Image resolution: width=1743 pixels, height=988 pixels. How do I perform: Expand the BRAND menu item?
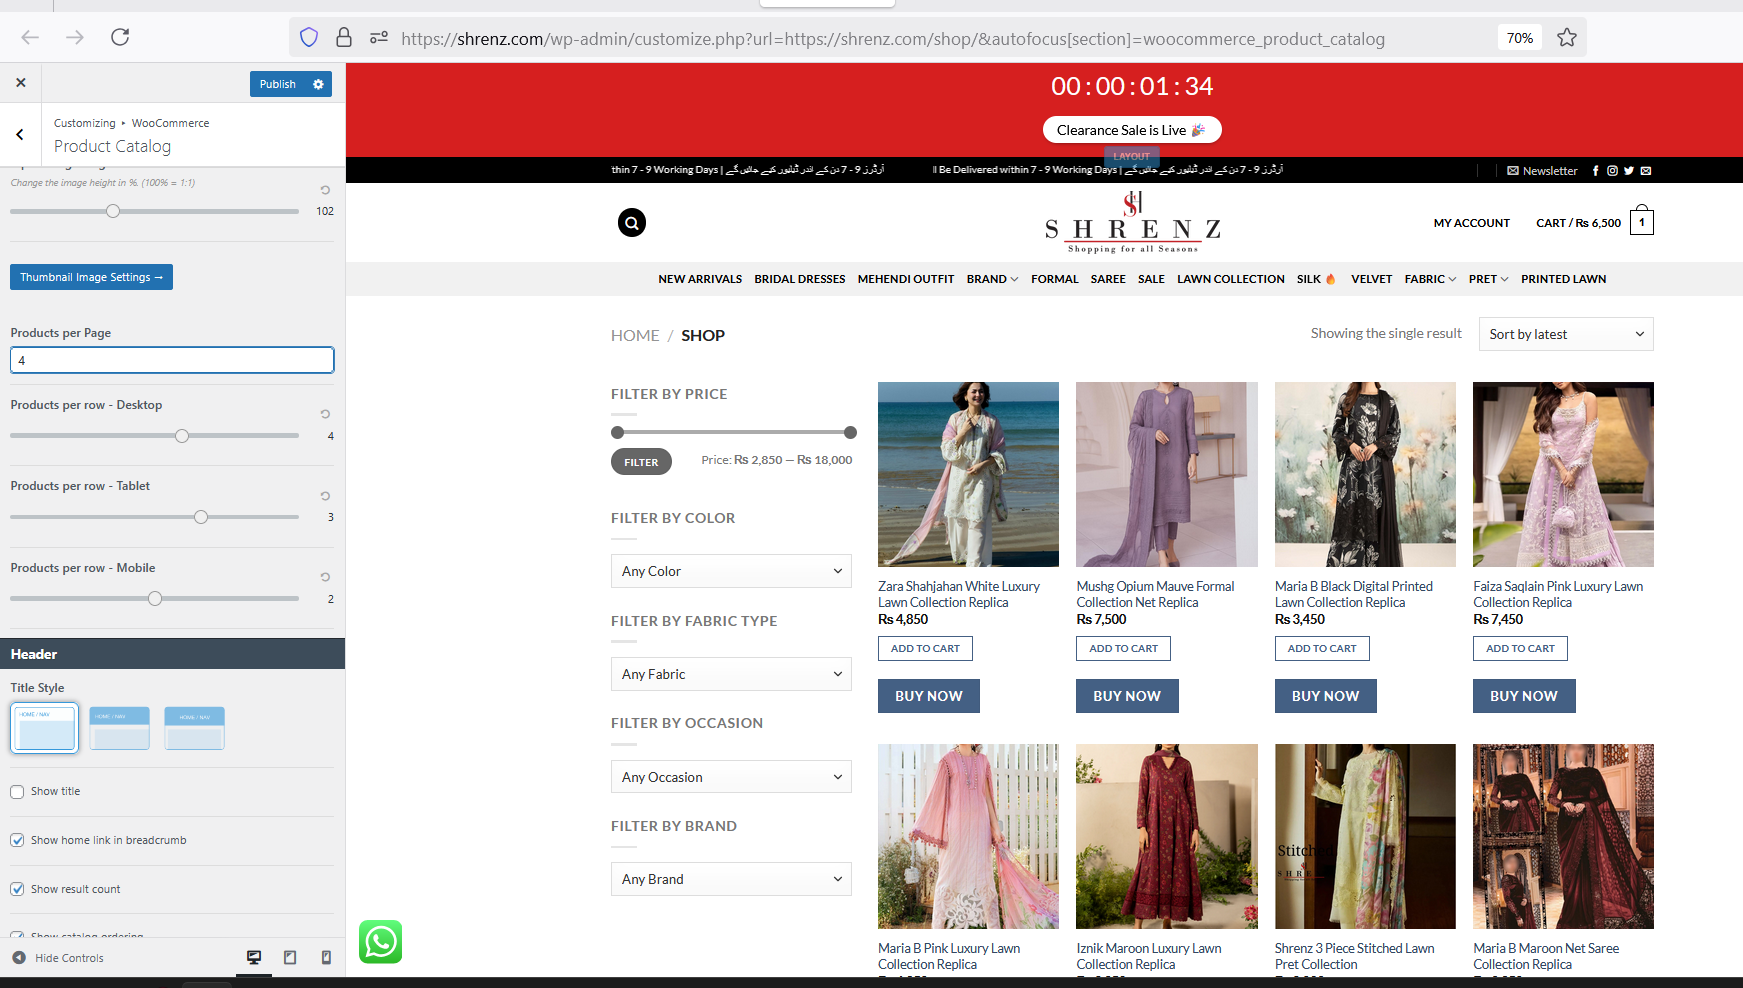pos(992,279)
